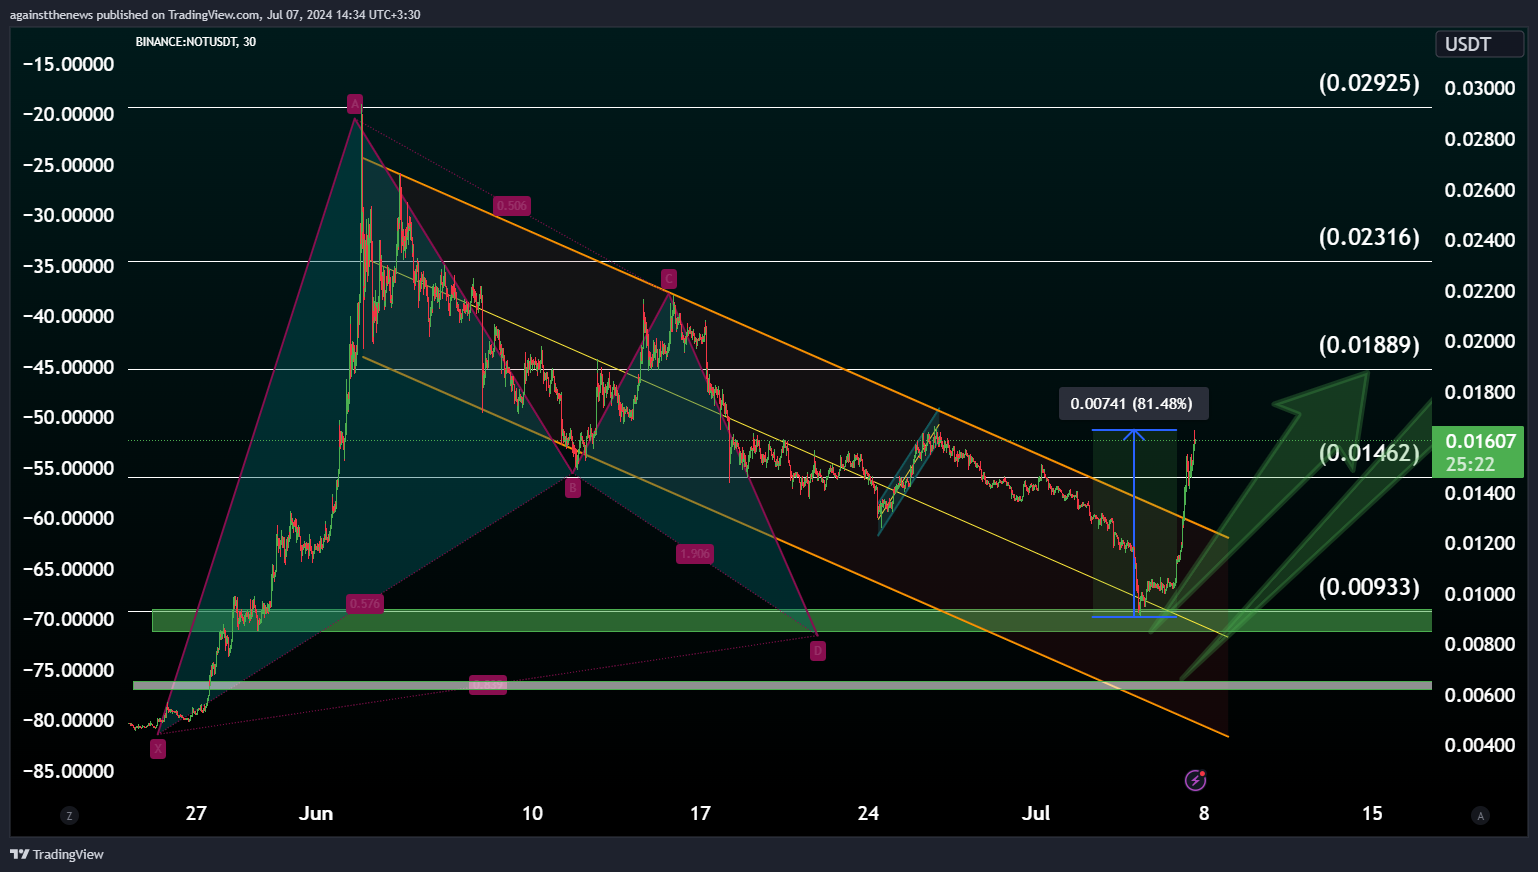
Task: Click the TradingView logo in the footer
Action: pyautogui.click(x=57, y=854)
